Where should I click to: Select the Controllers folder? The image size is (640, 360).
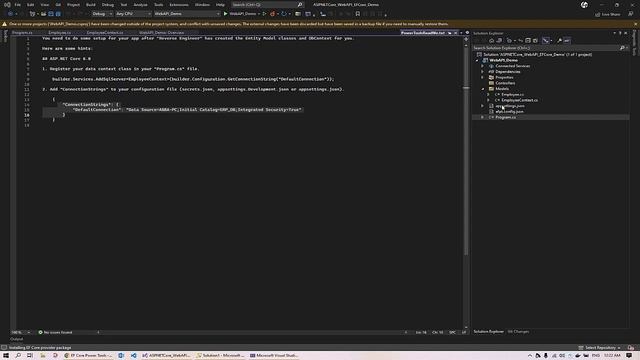tap(505, 83)
